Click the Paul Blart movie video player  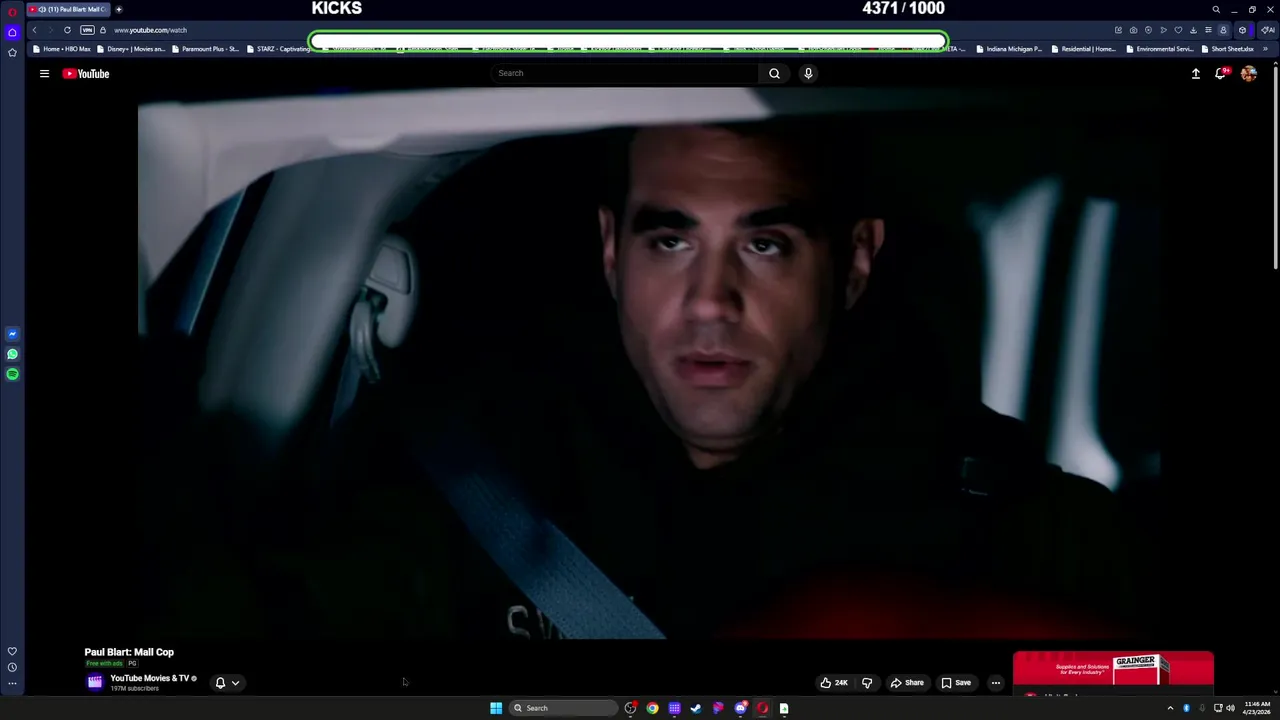(650, 363)
